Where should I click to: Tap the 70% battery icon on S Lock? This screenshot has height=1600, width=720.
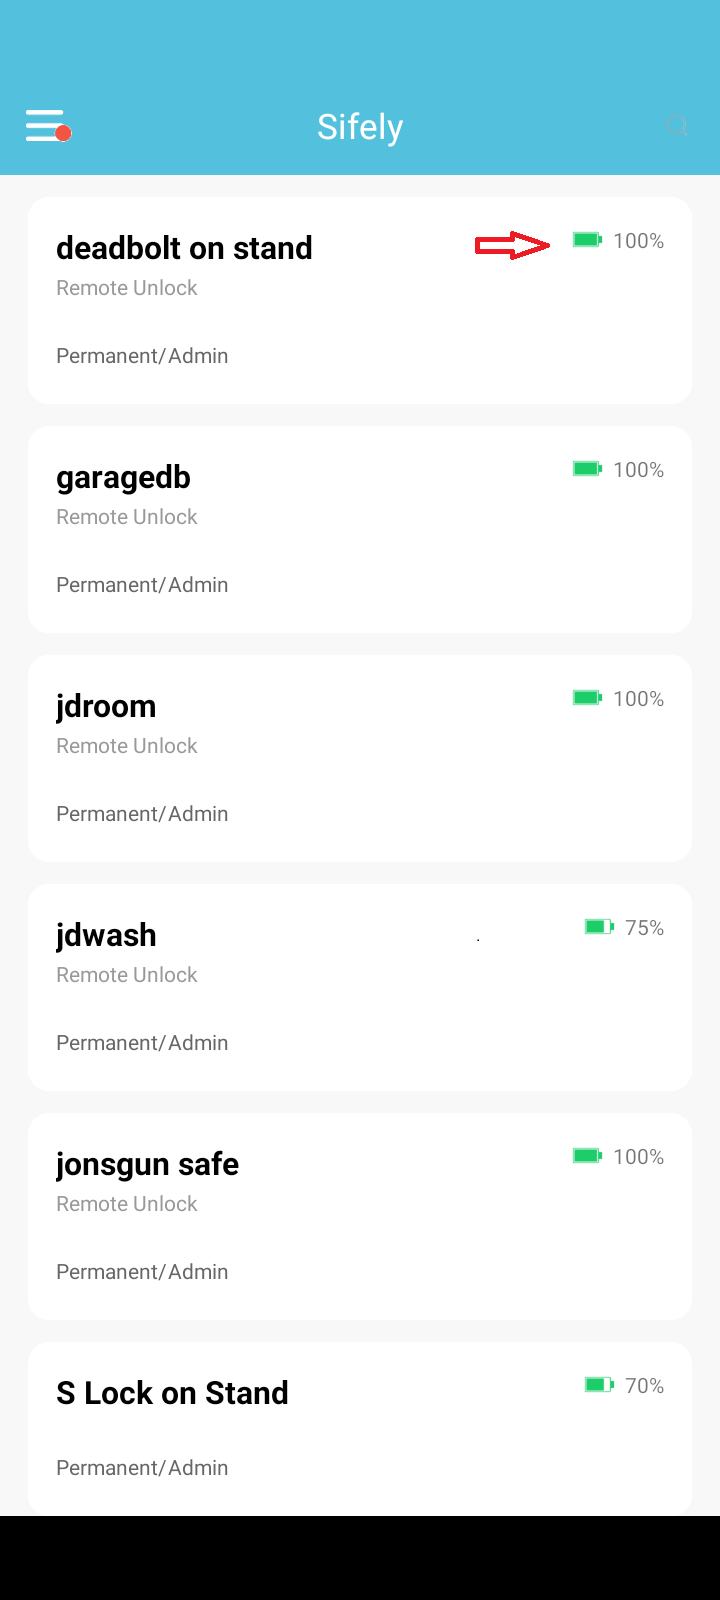pos(599,1385)
